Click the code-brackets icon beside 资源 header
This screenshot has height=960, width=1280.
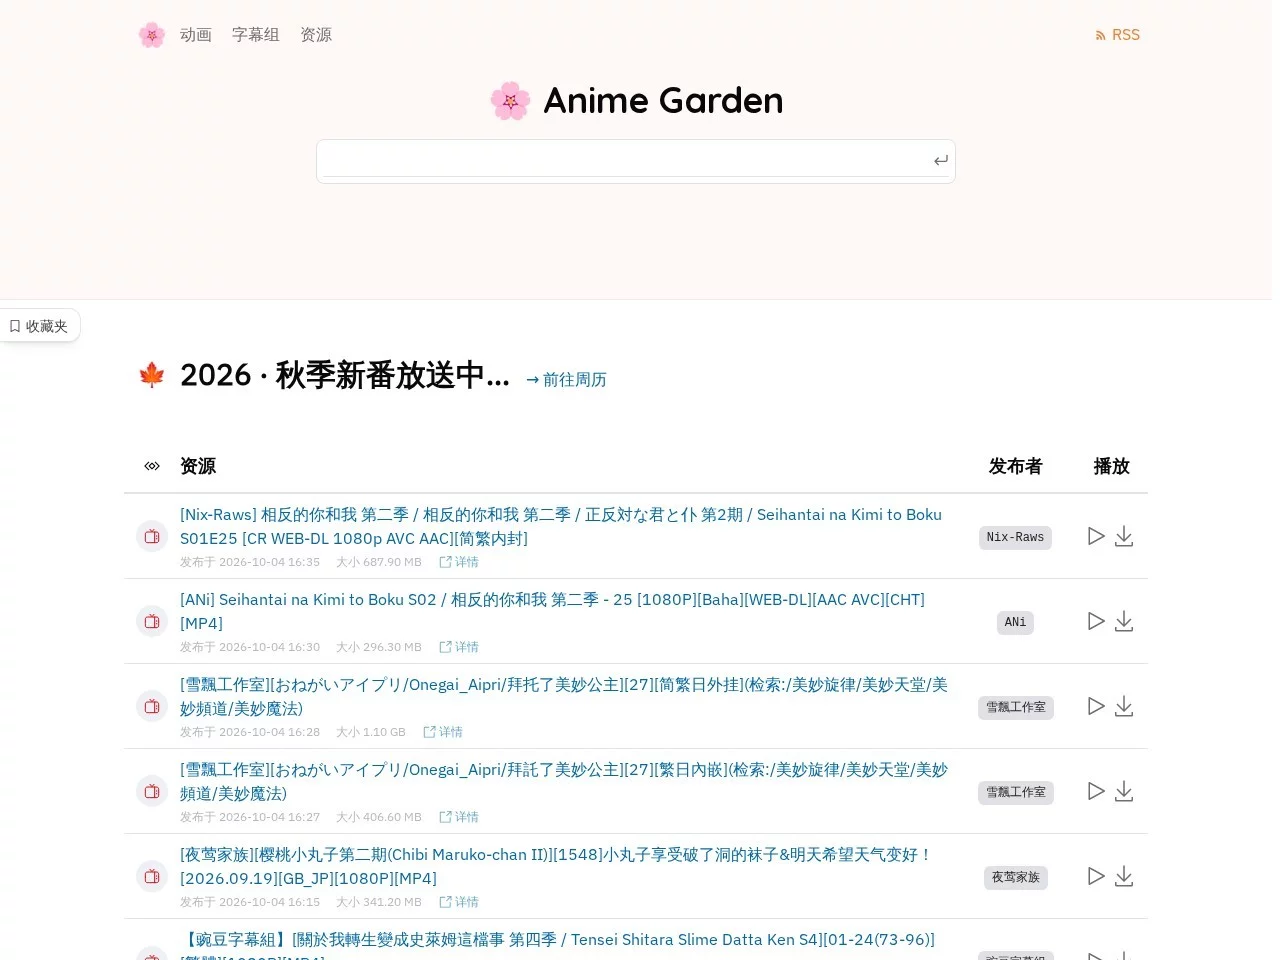[152, 466]
